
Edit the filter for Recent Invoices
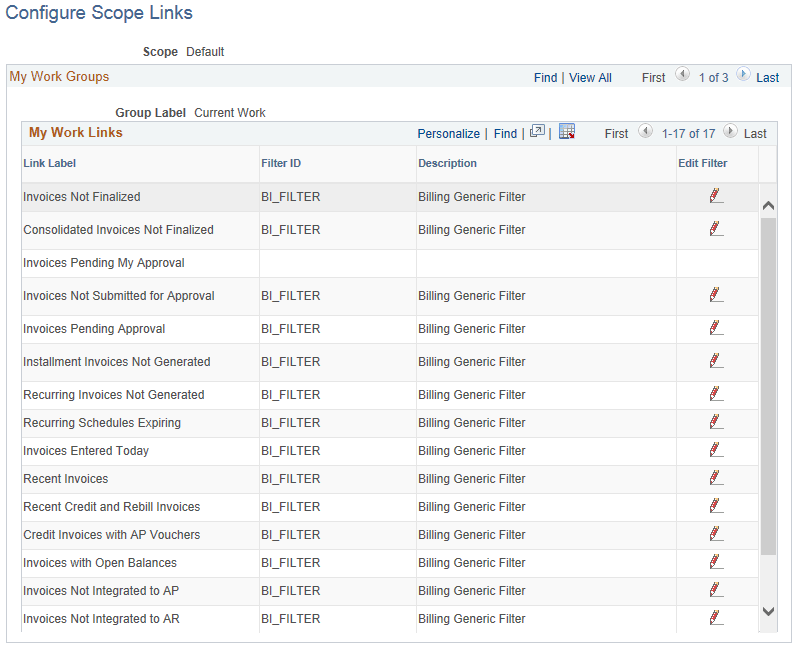coord(716,477)
